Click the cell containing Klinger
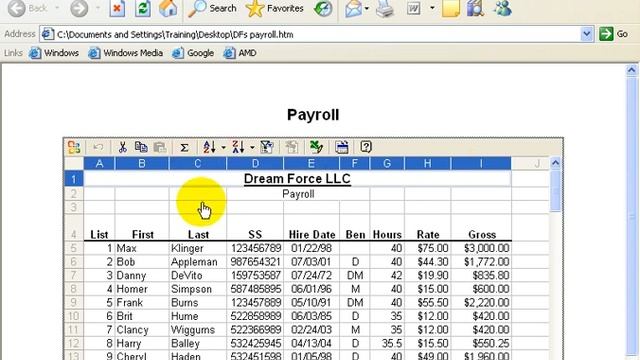This screenshot has width=640, height=360. click(198, 248)
